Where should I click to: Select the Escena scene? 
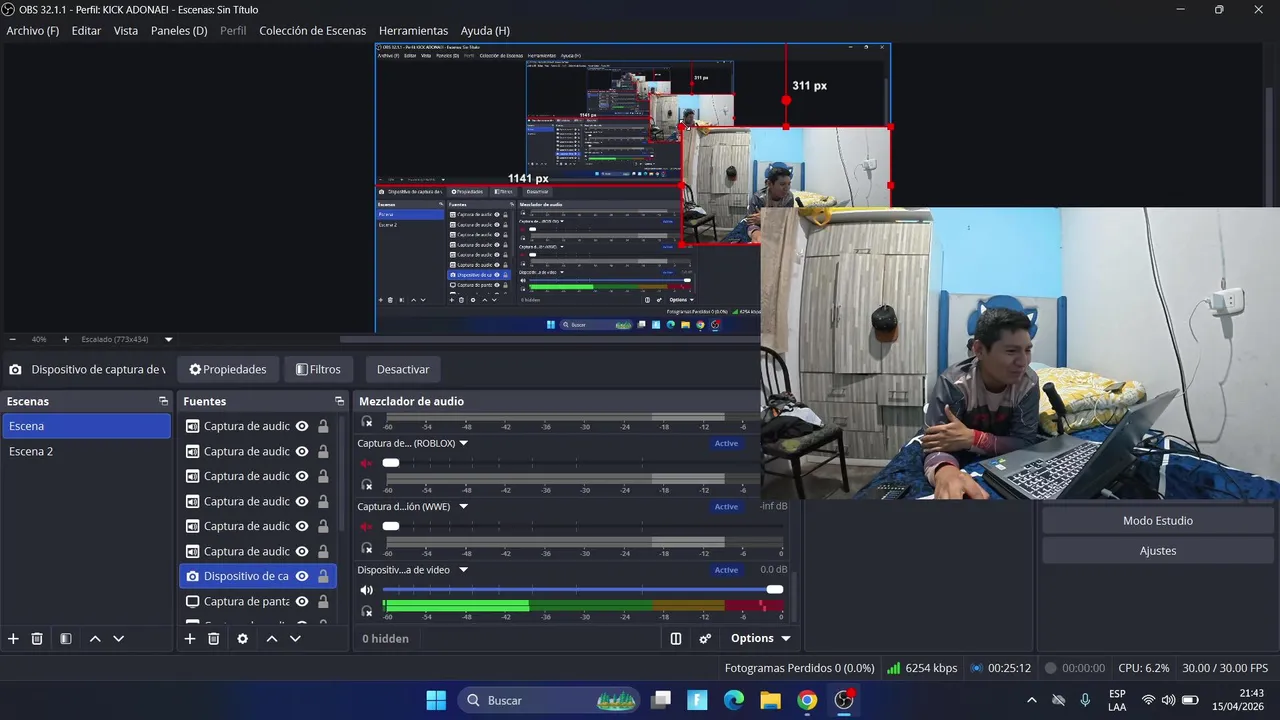tap(87, 426)
